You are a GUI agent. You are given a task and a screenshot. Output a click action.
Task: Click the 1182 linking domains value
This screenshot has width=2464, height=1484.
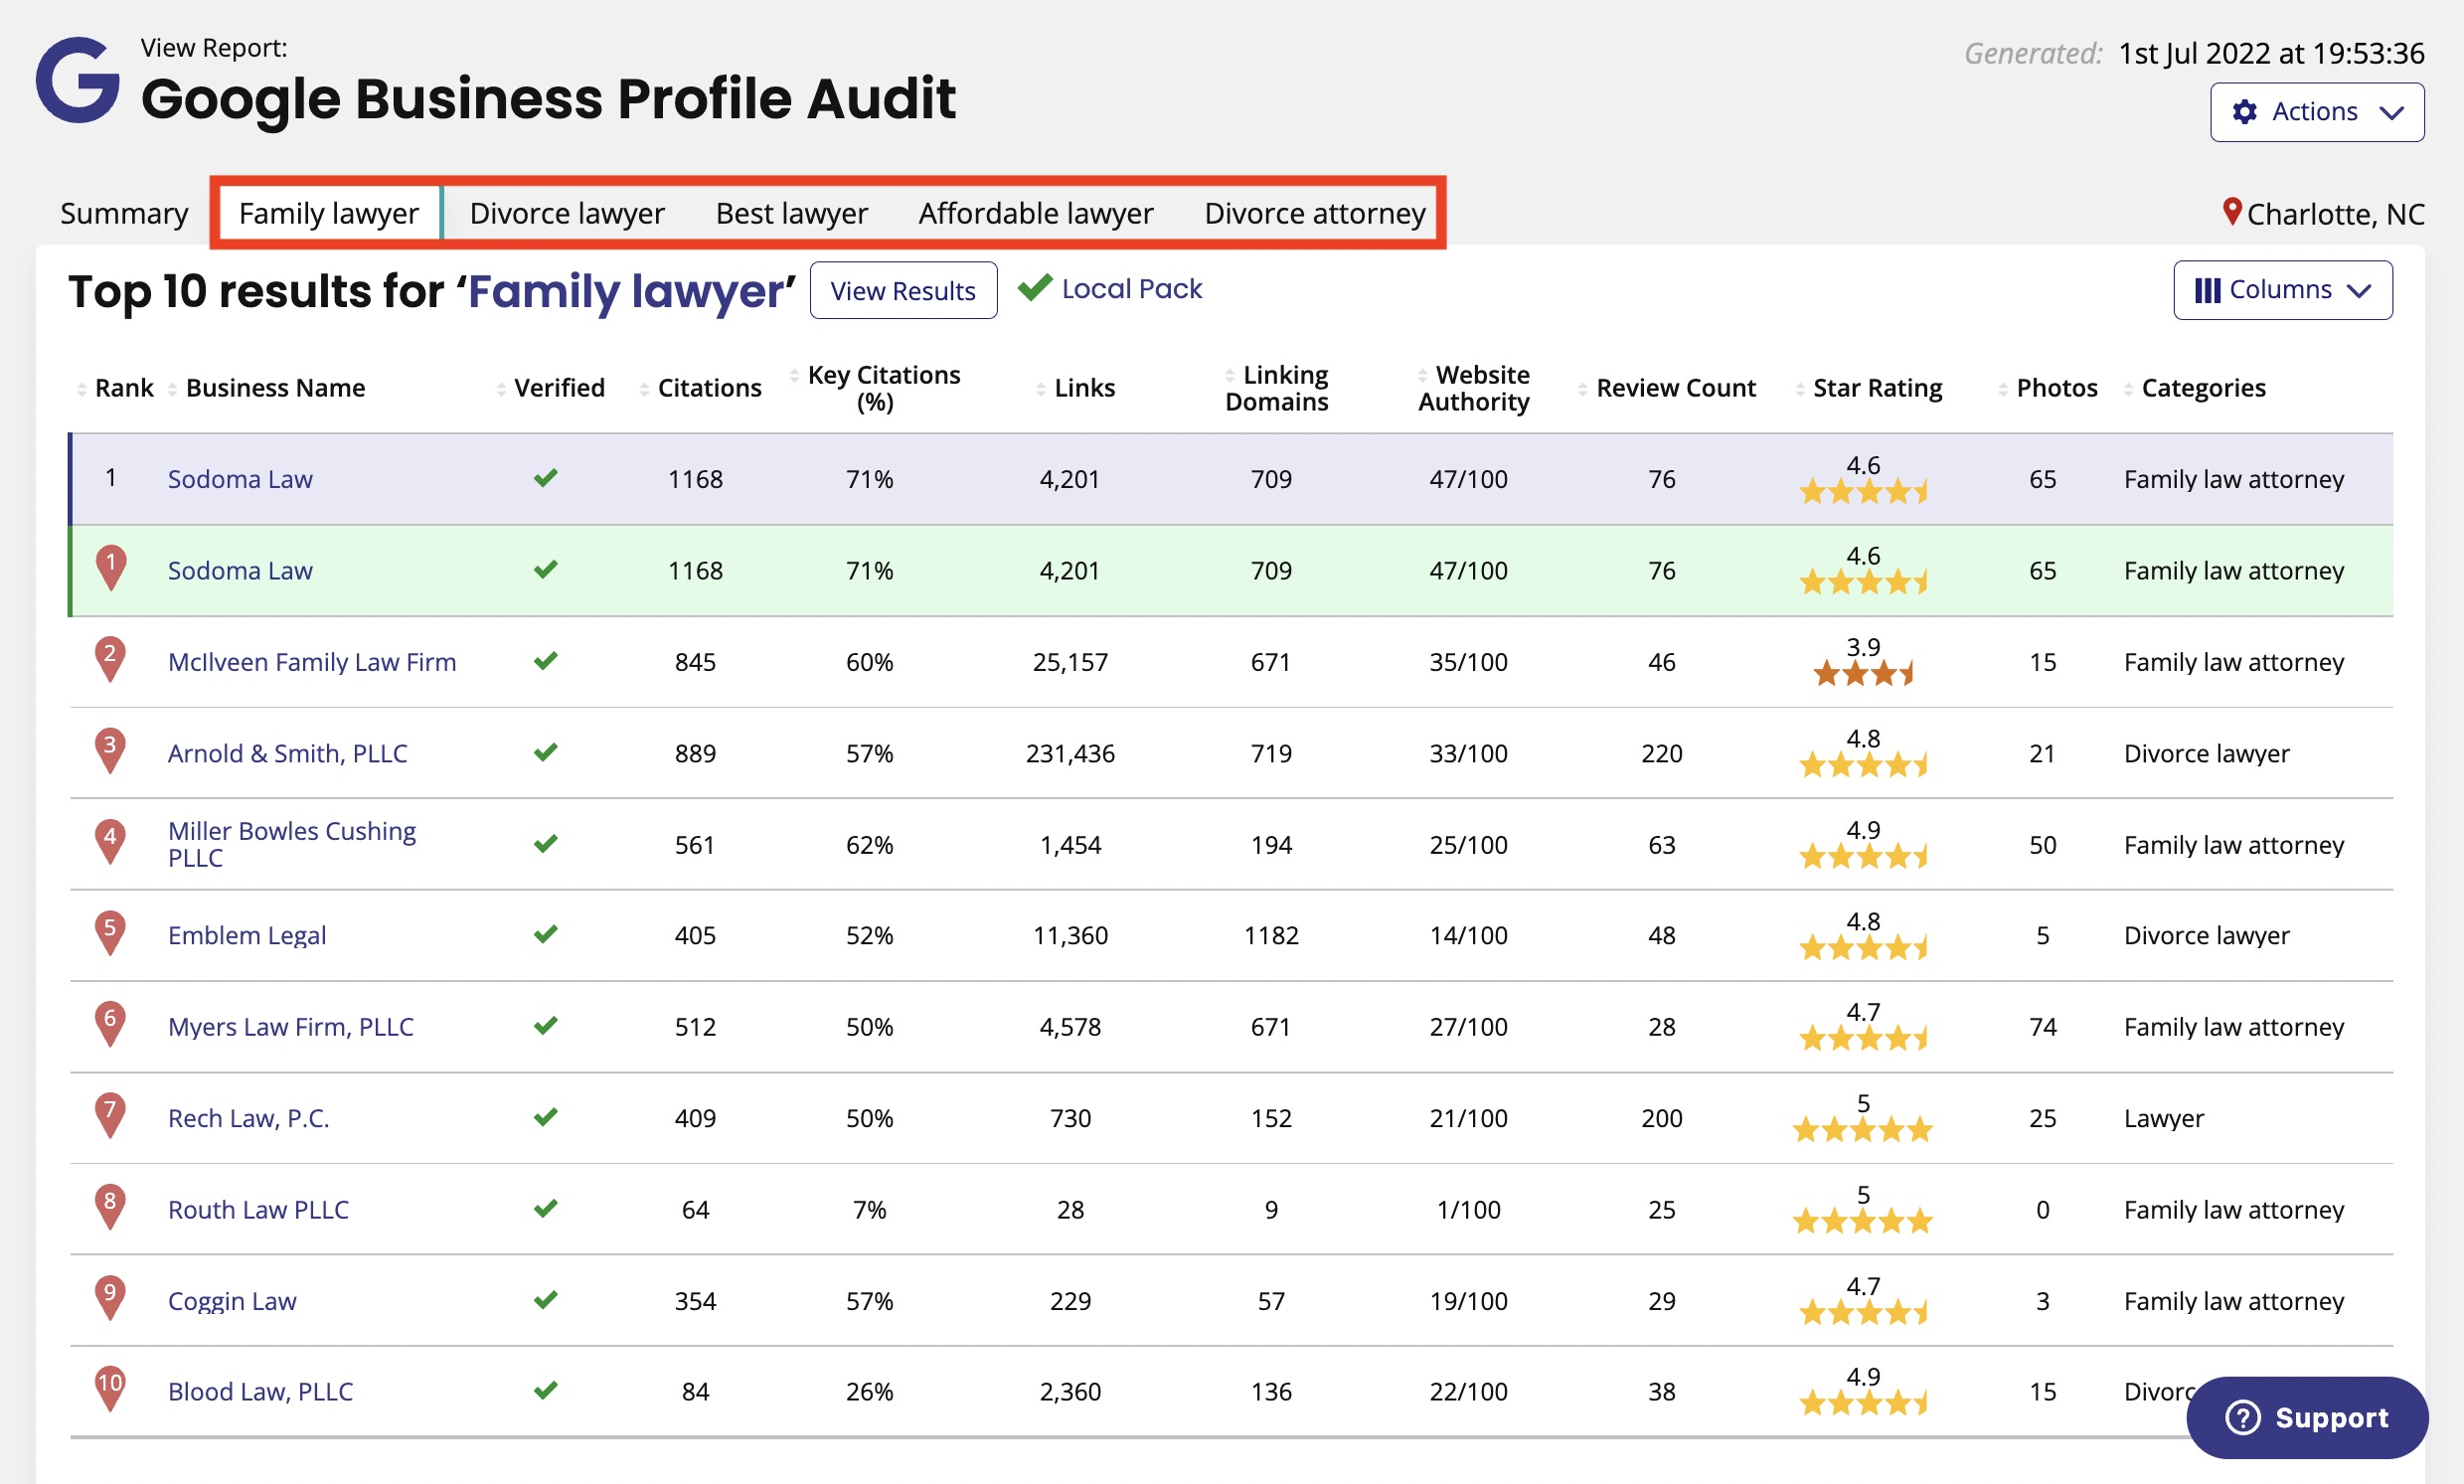(x=1271, y=935)
